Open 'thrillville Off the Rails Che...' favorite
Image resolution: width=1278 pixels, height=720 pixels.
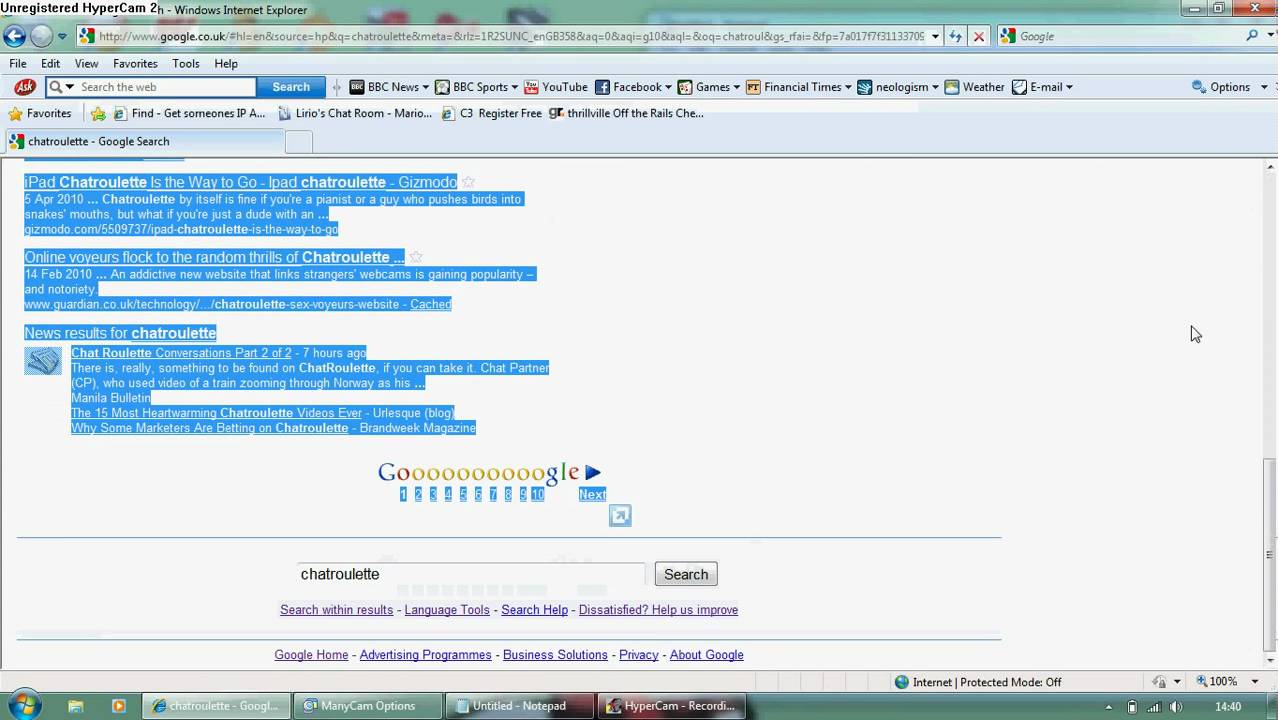[x=626, y=113]
